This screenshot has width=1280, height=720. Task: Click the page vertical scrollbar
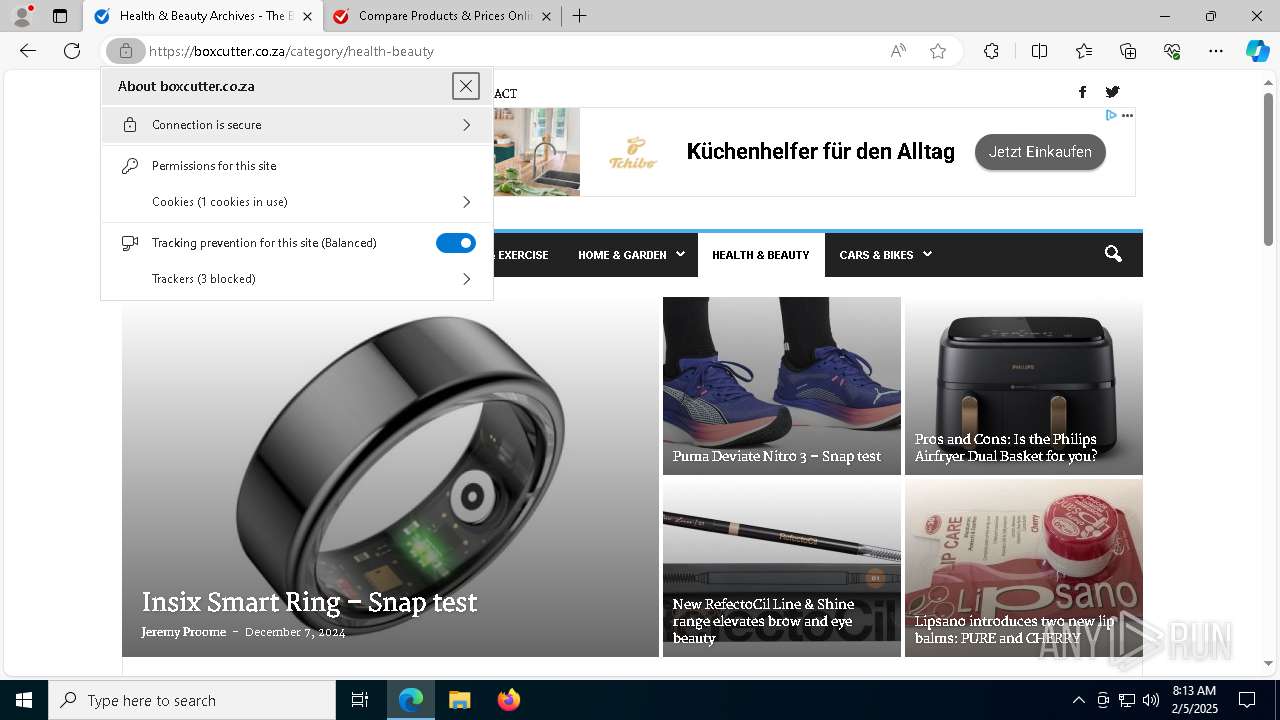(1268, 170)
